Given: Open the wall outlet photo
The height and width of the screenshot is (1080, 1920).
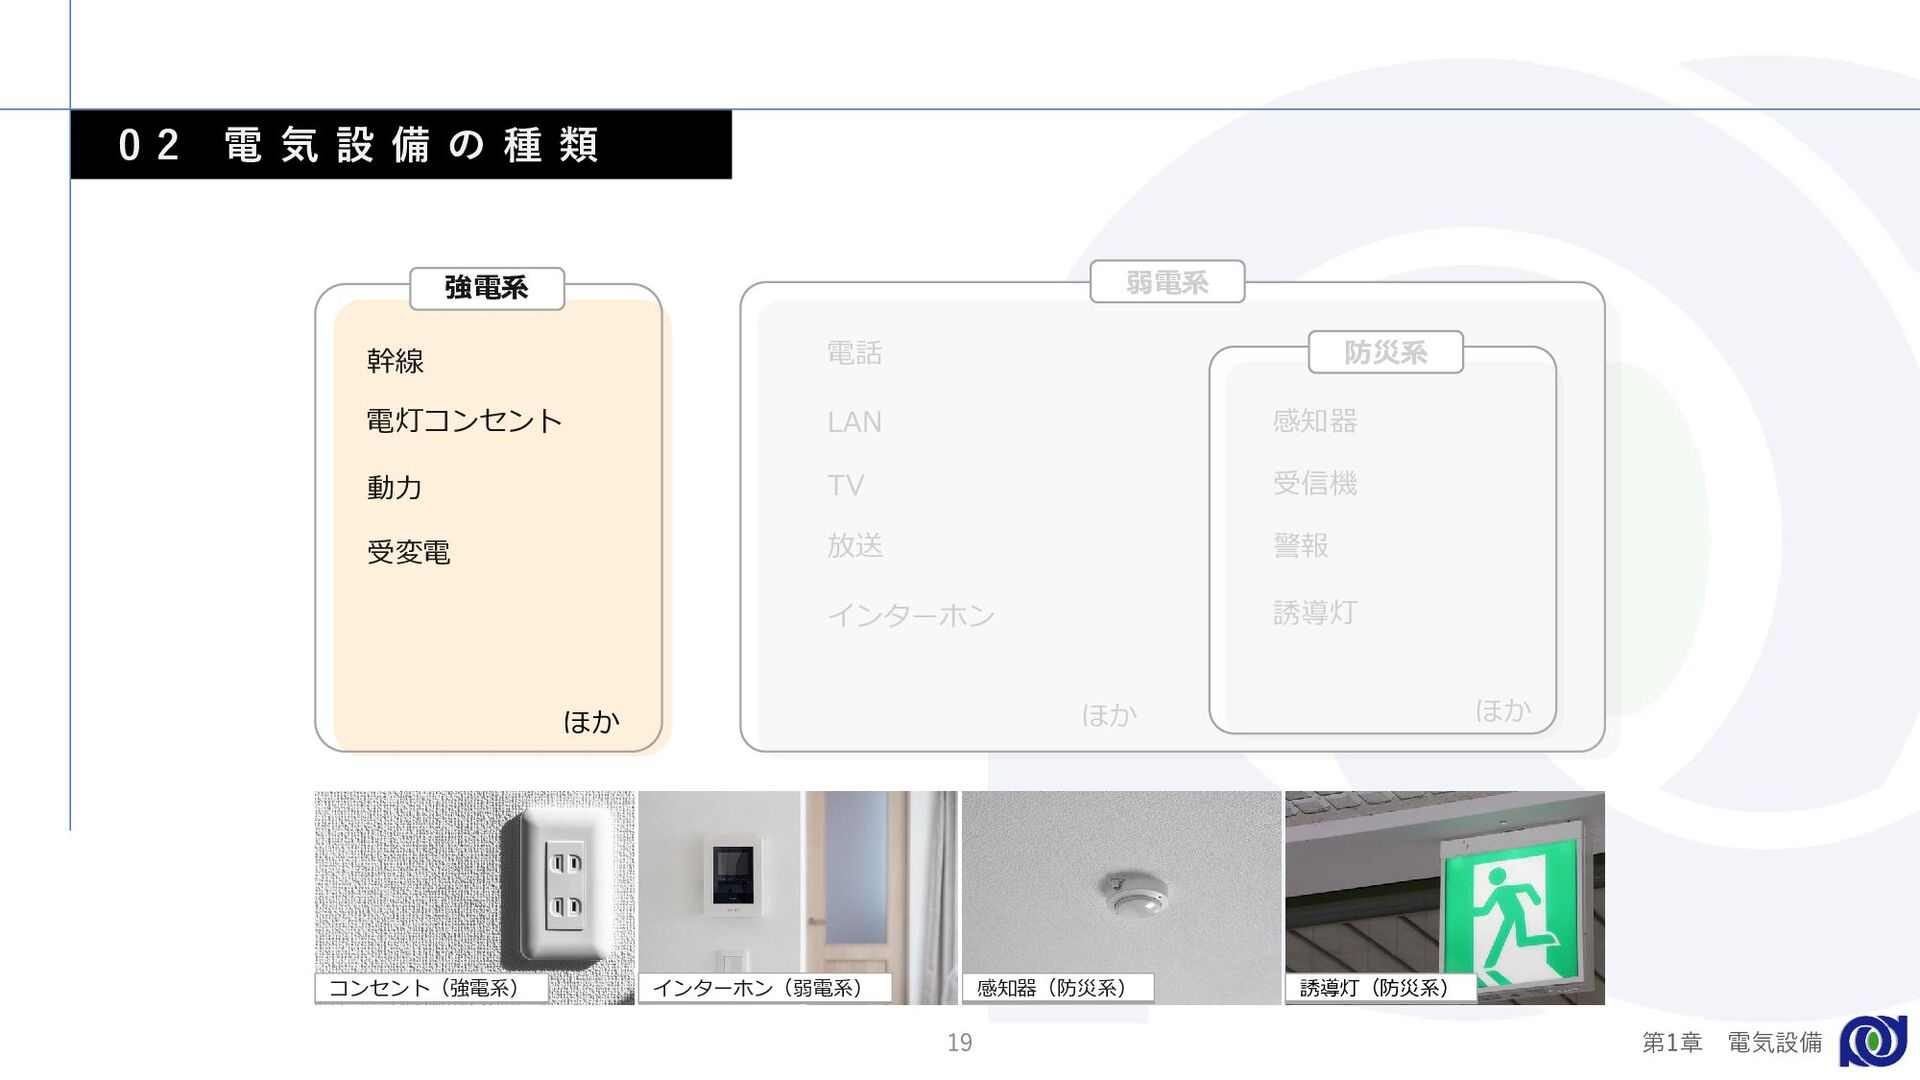Looking at the screenshot, I should click(x=474, y=898).
